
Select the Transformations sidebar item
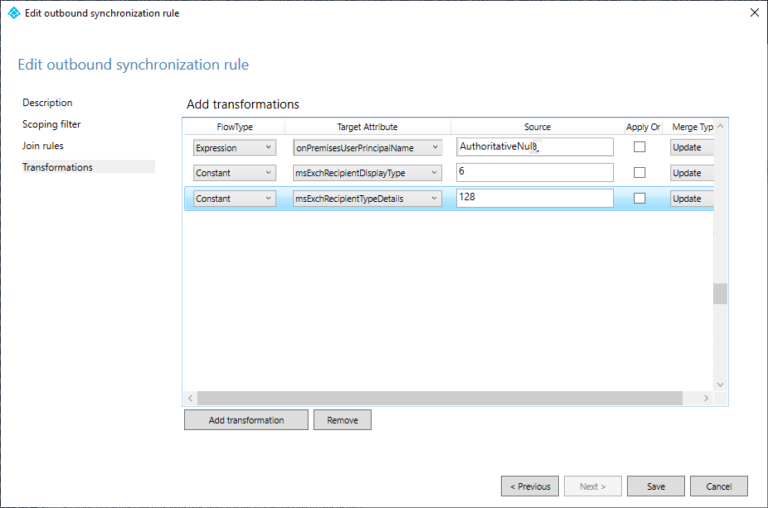[x=58, y=167]
